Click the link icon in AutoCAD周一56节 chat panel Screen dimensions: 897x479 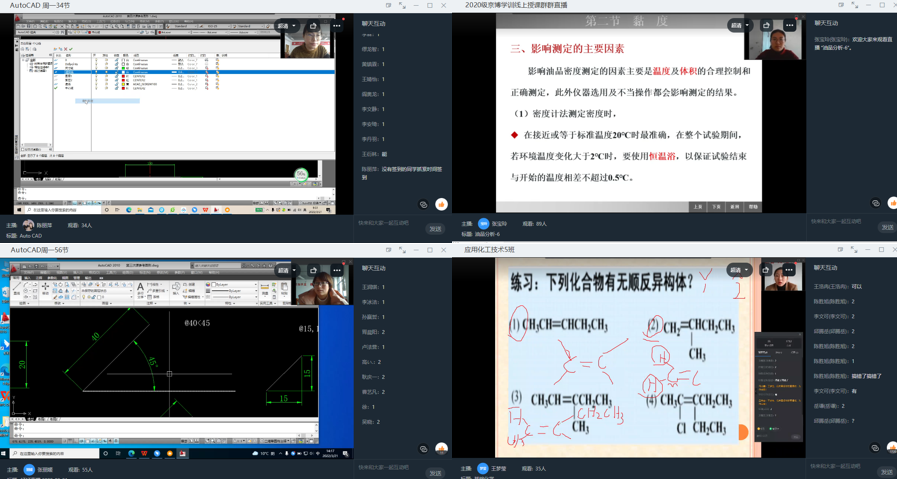(x=423, y=449)
